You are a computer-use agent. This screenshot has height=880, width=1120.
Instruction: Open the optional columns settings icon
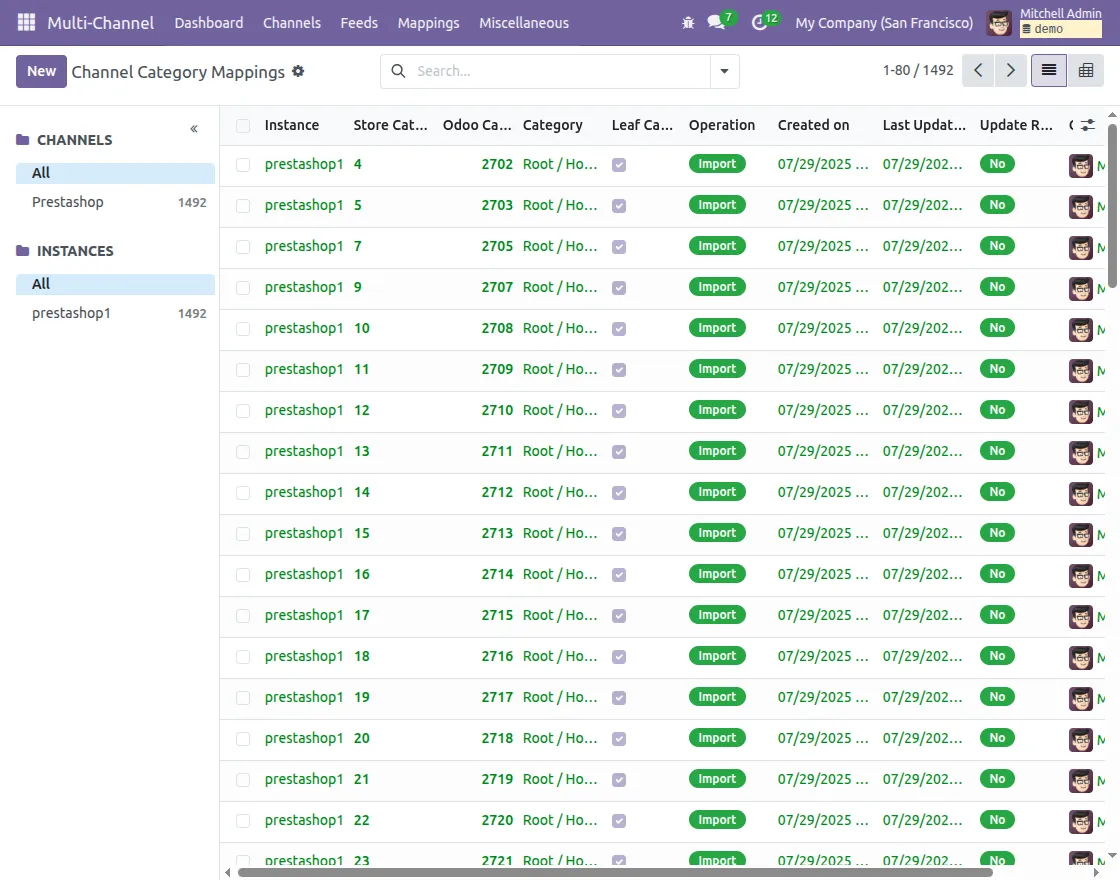(x=1086, y=125)
